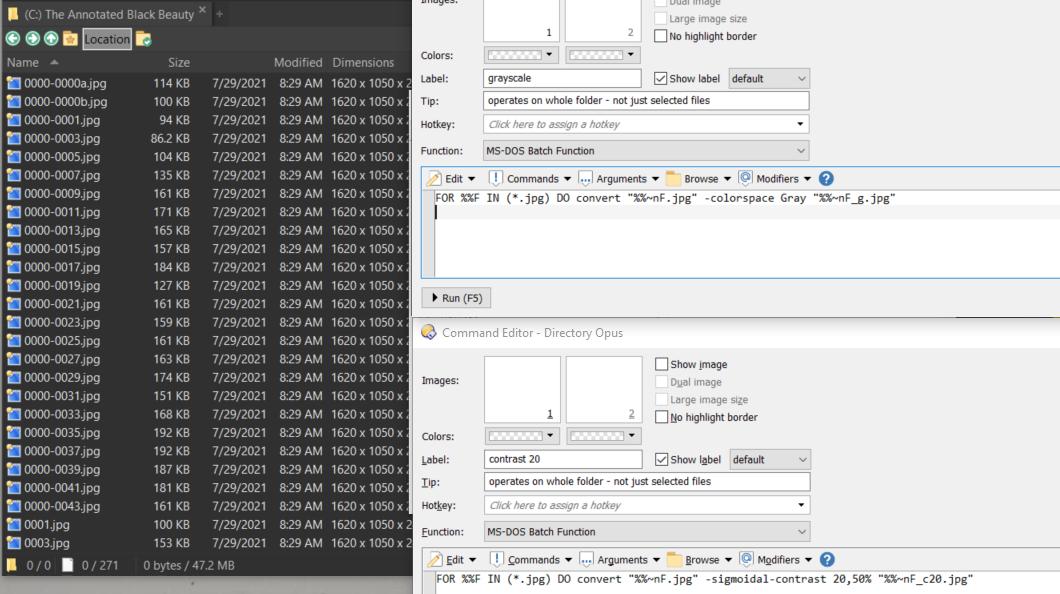Open first color swatch in lower editor
1060x594 pixels.
(x=520, y=436)
